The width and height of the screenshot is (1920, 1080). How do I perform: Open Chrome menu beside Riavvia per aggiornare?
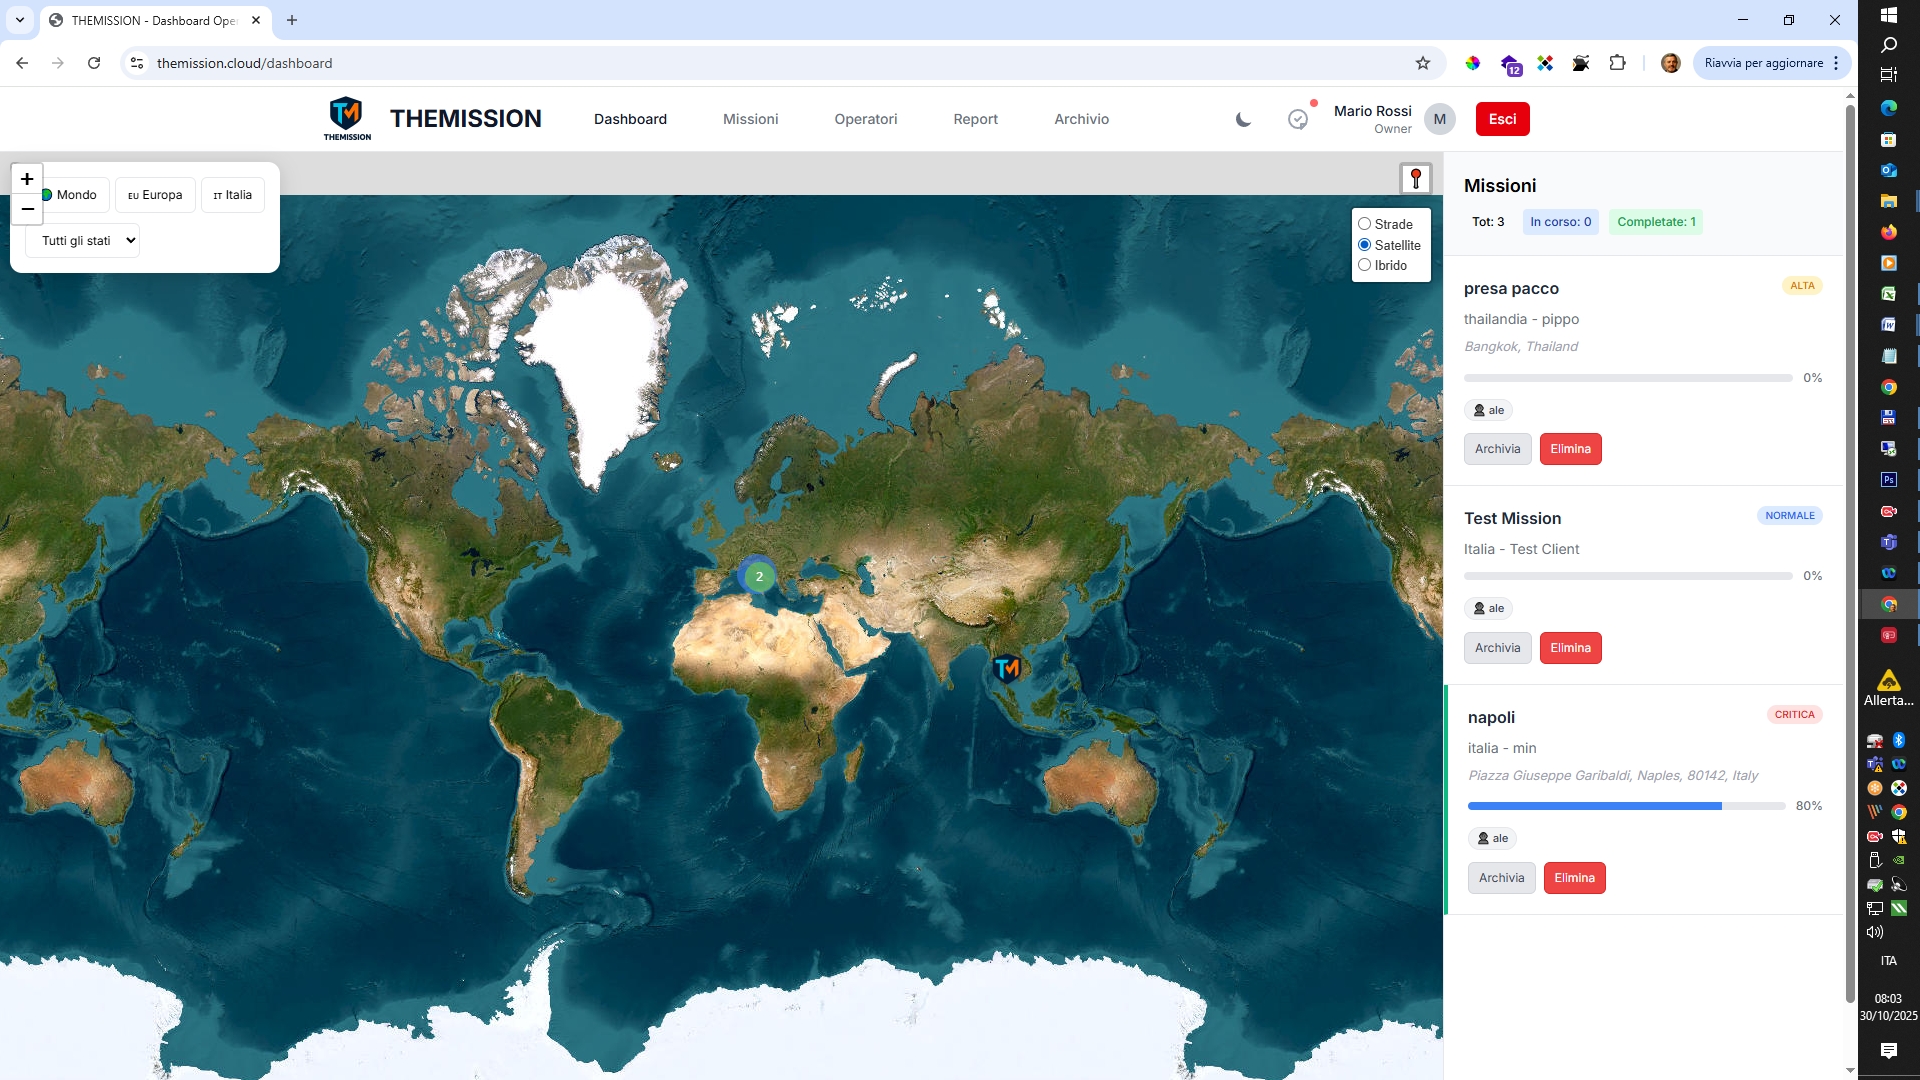[x=1836, y=63]
